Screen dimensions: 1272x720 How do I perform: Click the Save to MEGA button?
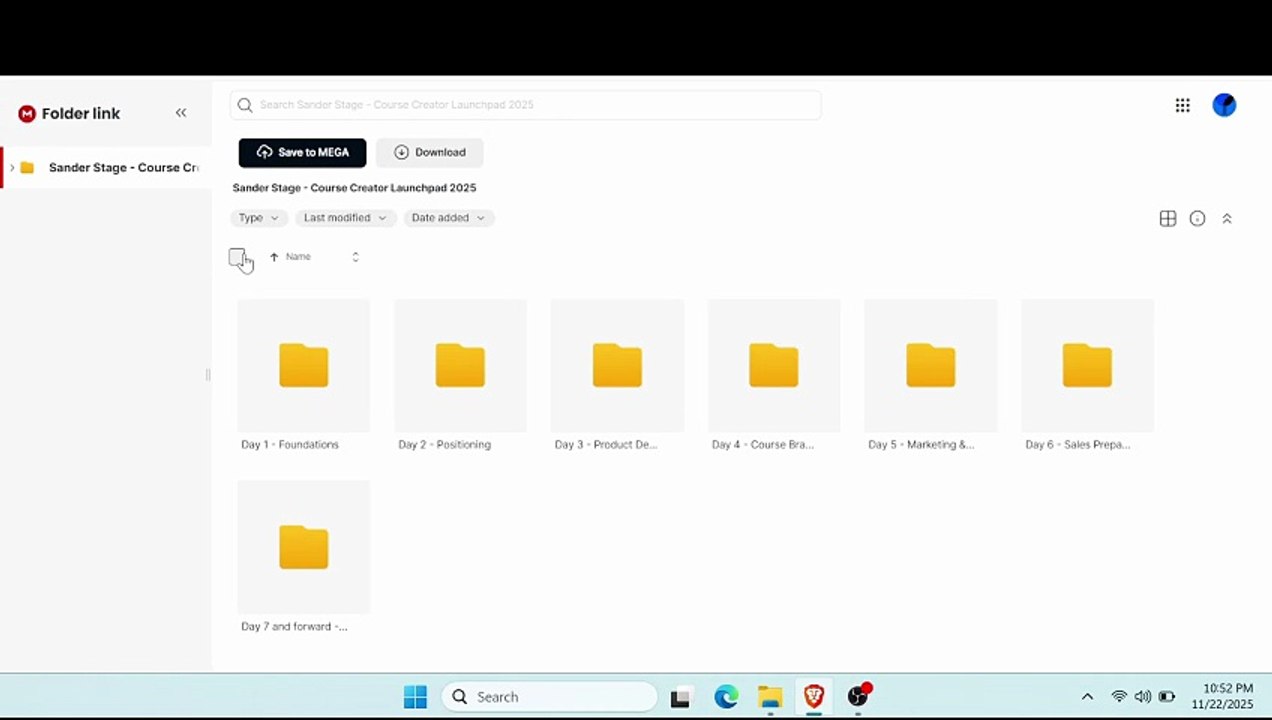pos(302,153)
